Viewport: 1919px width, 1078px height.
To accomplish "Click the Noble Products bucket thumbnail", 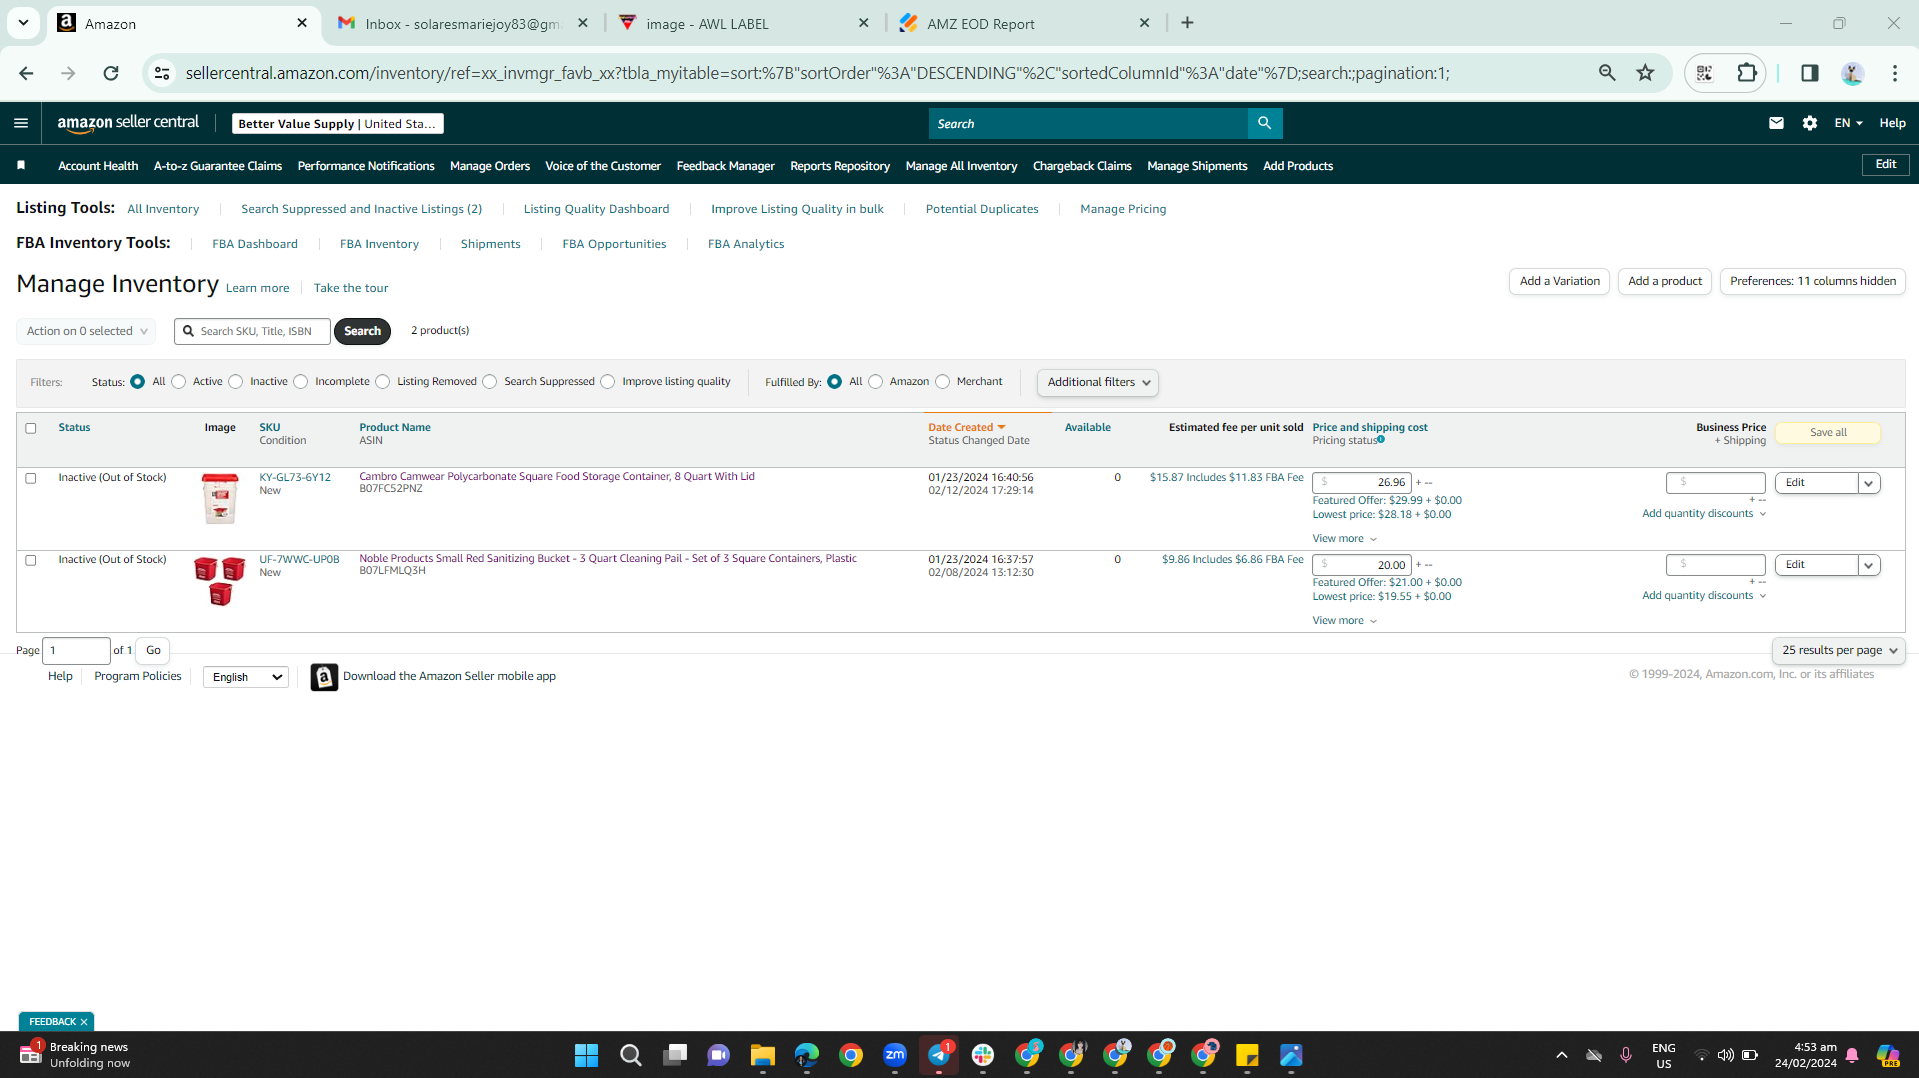I will coord(220,581).
